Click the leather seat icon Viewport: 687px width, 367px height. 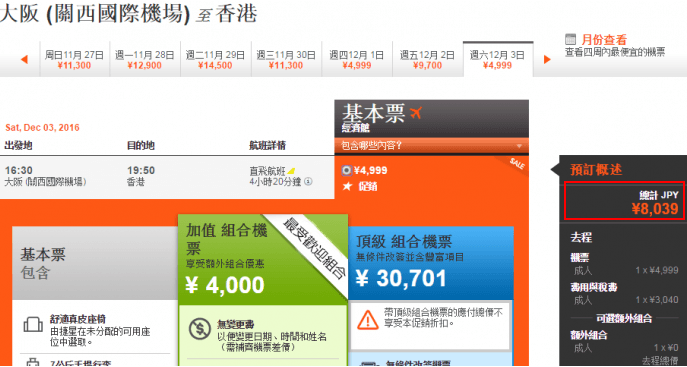[x=33, y=325]
